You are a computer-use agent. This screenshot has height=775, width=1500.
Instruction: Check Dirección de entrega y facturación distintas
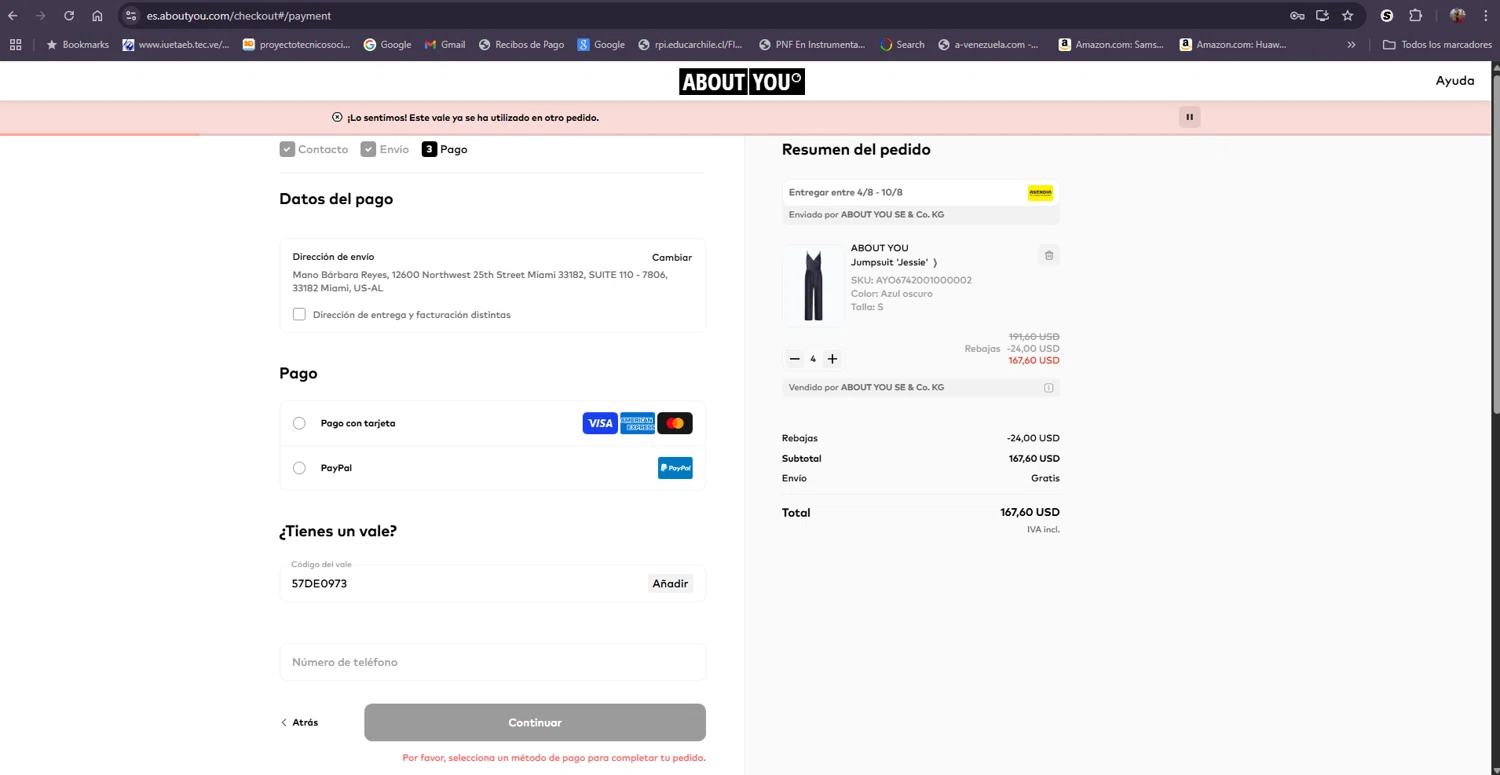299,314
